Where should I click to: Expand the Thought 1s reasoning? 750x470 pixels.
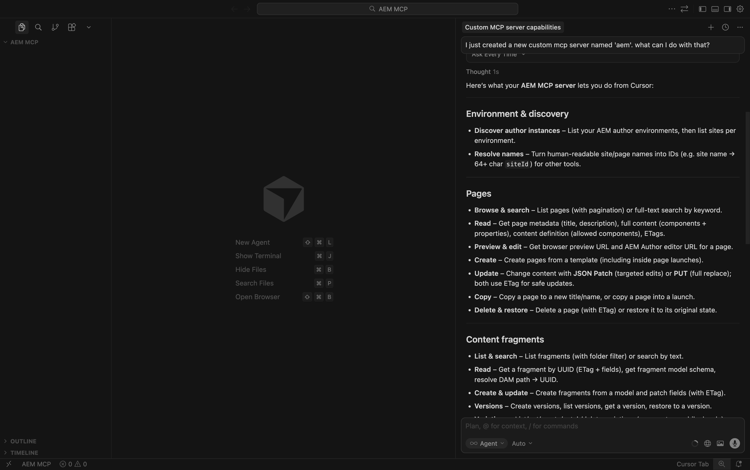tap(482, 72)
